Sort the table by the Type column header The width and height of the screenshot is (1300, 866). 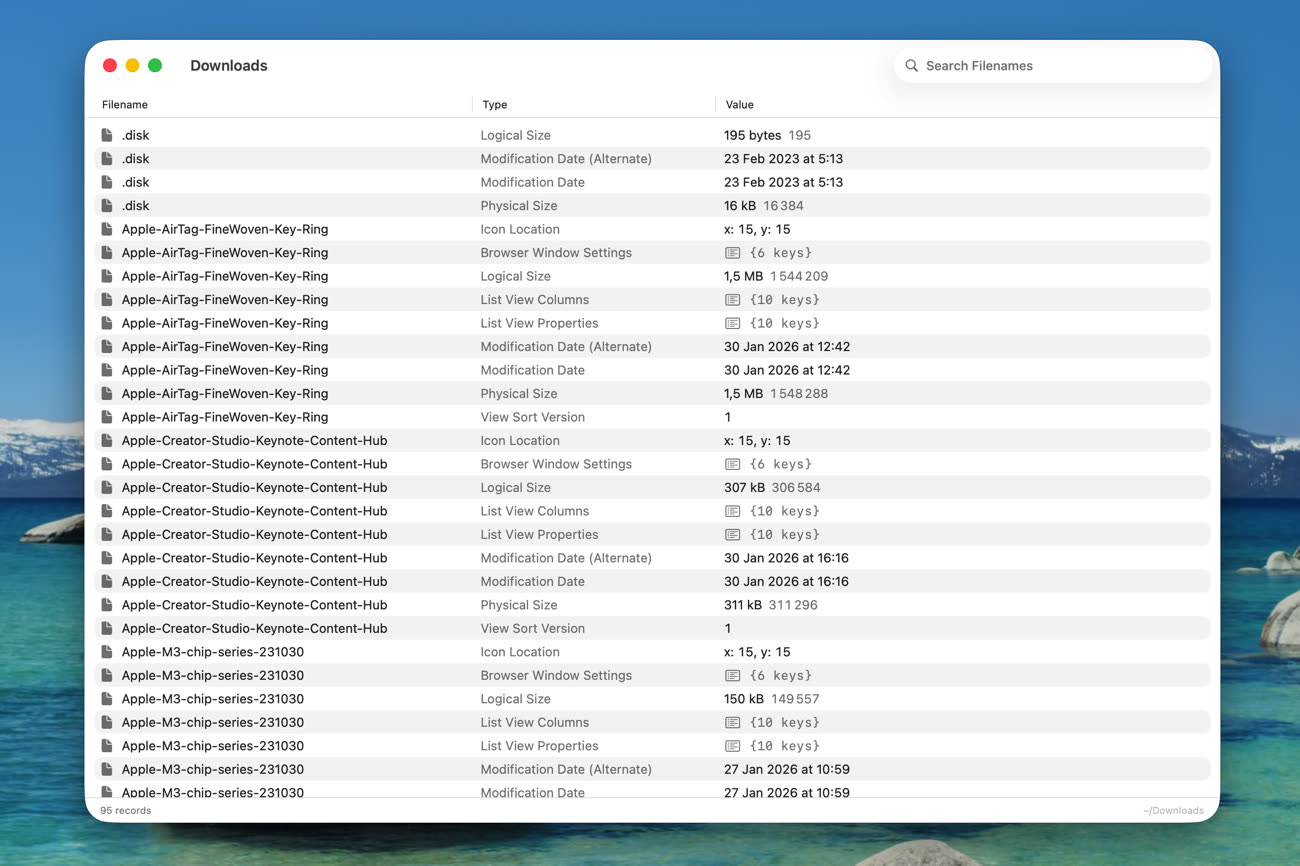pyautogui.click(x=494, y=105)
